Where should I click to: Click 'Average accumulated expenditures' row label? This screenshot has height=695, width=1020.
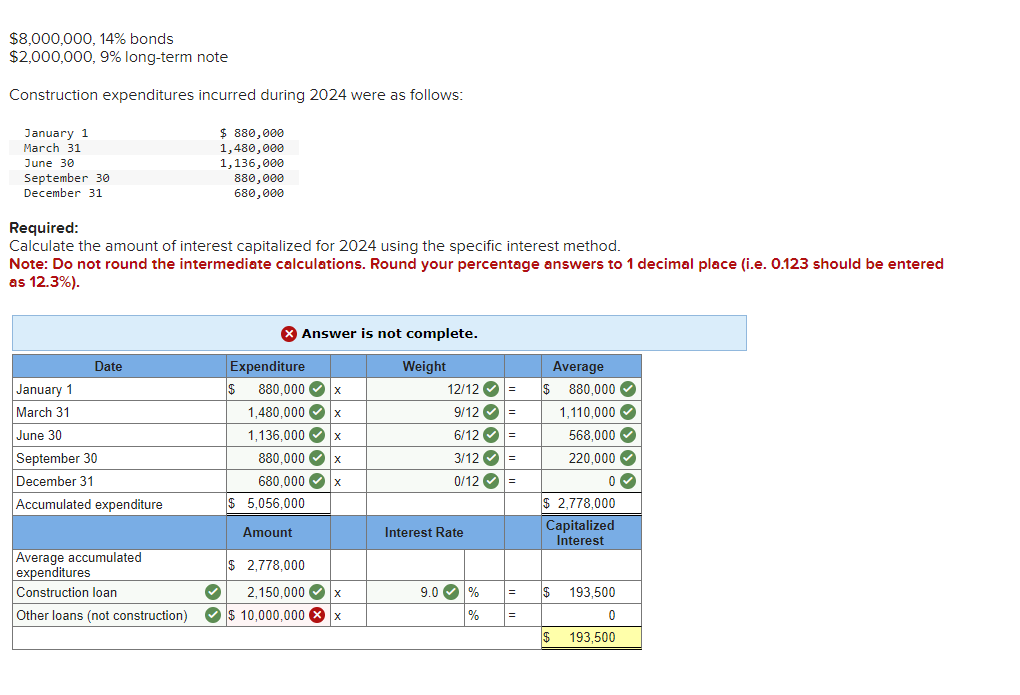pos(79,565)
